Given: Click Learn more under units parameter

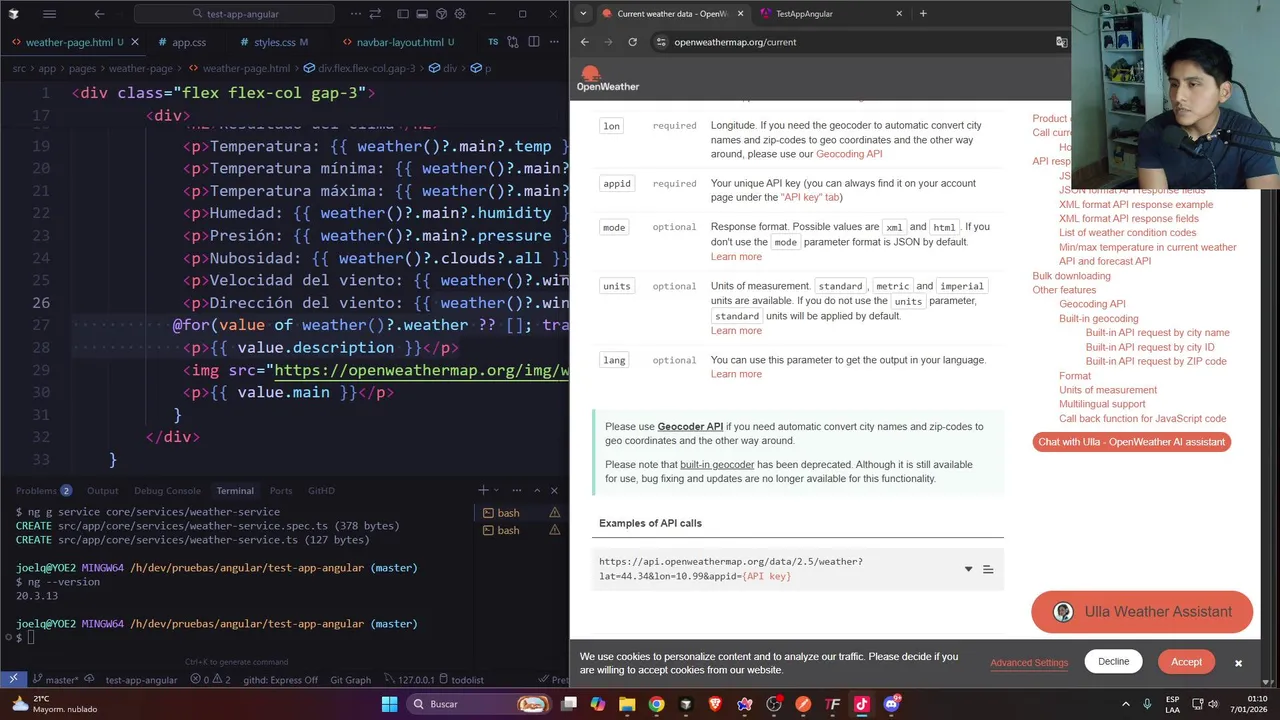Looking at the screenshot, I should [736, 331].
